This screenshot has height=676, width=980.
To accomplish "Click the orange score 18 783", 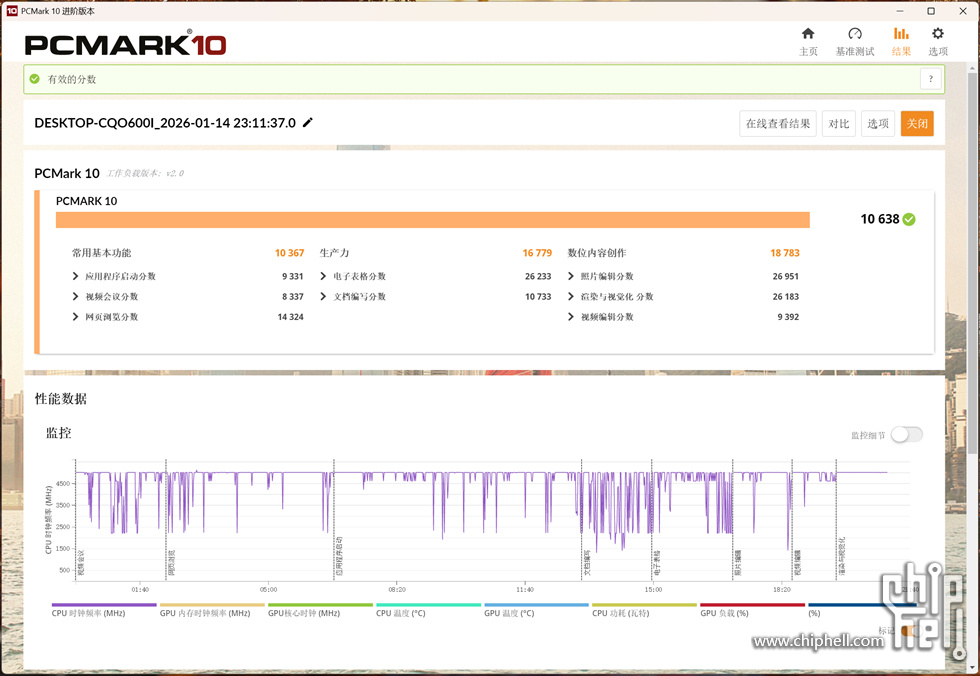I will point(784,253).
